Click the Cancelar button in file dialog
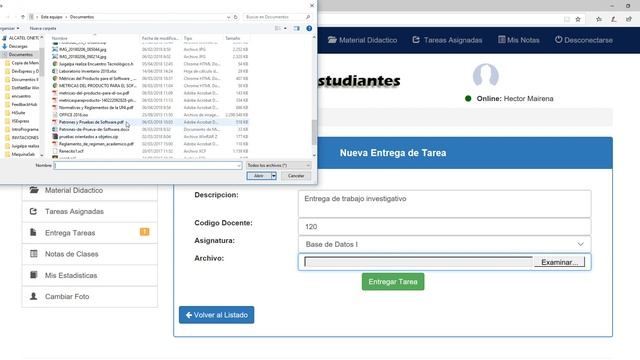This screenshot has height=360, width=640. [296, 176]
